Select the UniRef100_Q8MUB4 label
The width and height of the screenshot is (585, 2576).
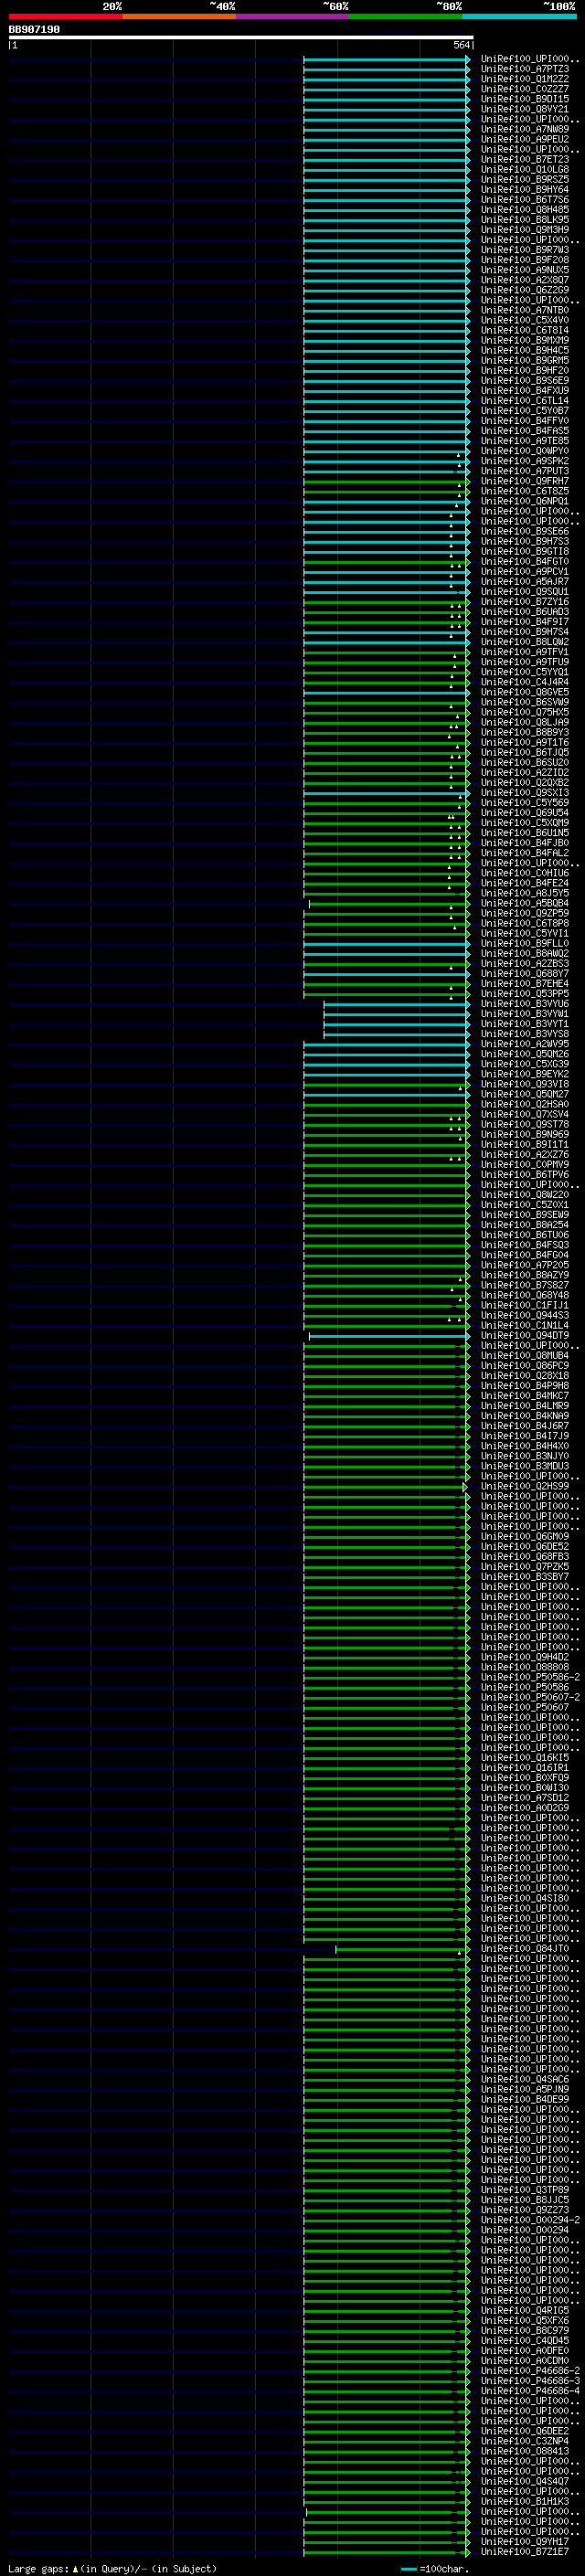click(x=525, y=1356)
